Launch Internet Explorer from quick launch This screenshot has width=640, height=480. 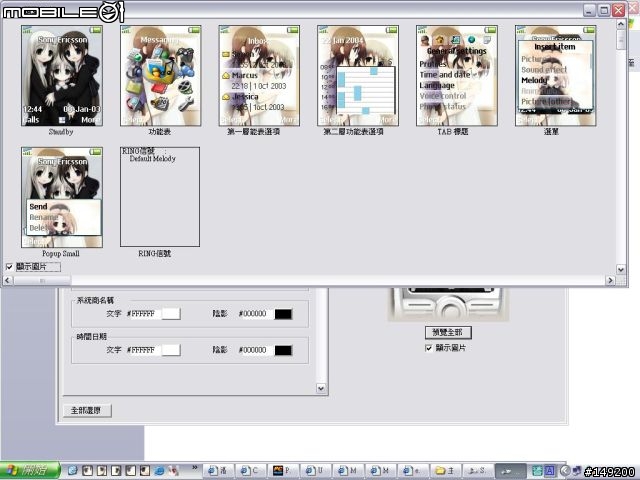(x=159, y=471)
